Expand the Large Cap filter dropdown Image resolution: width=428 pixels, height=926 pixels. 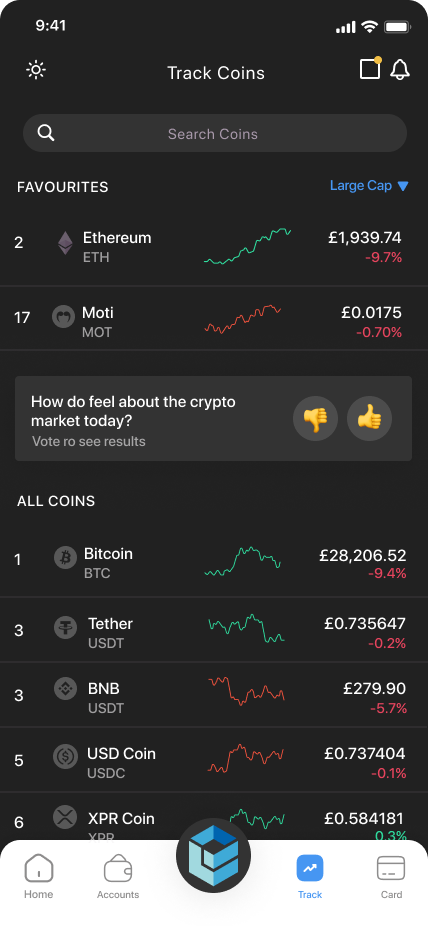click(369, 185)
